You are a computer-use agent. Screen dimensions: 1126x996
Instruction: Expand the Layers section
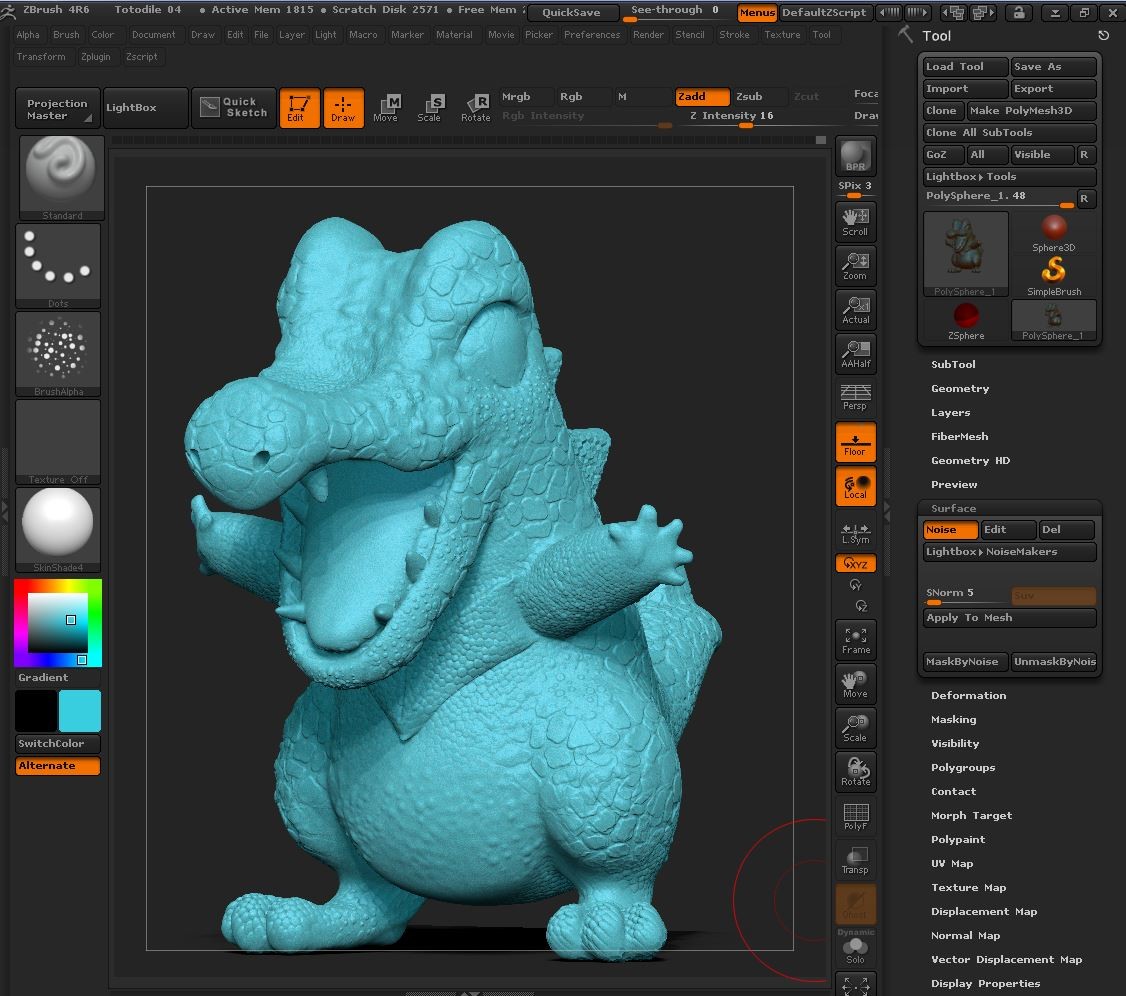click(951, 413)
